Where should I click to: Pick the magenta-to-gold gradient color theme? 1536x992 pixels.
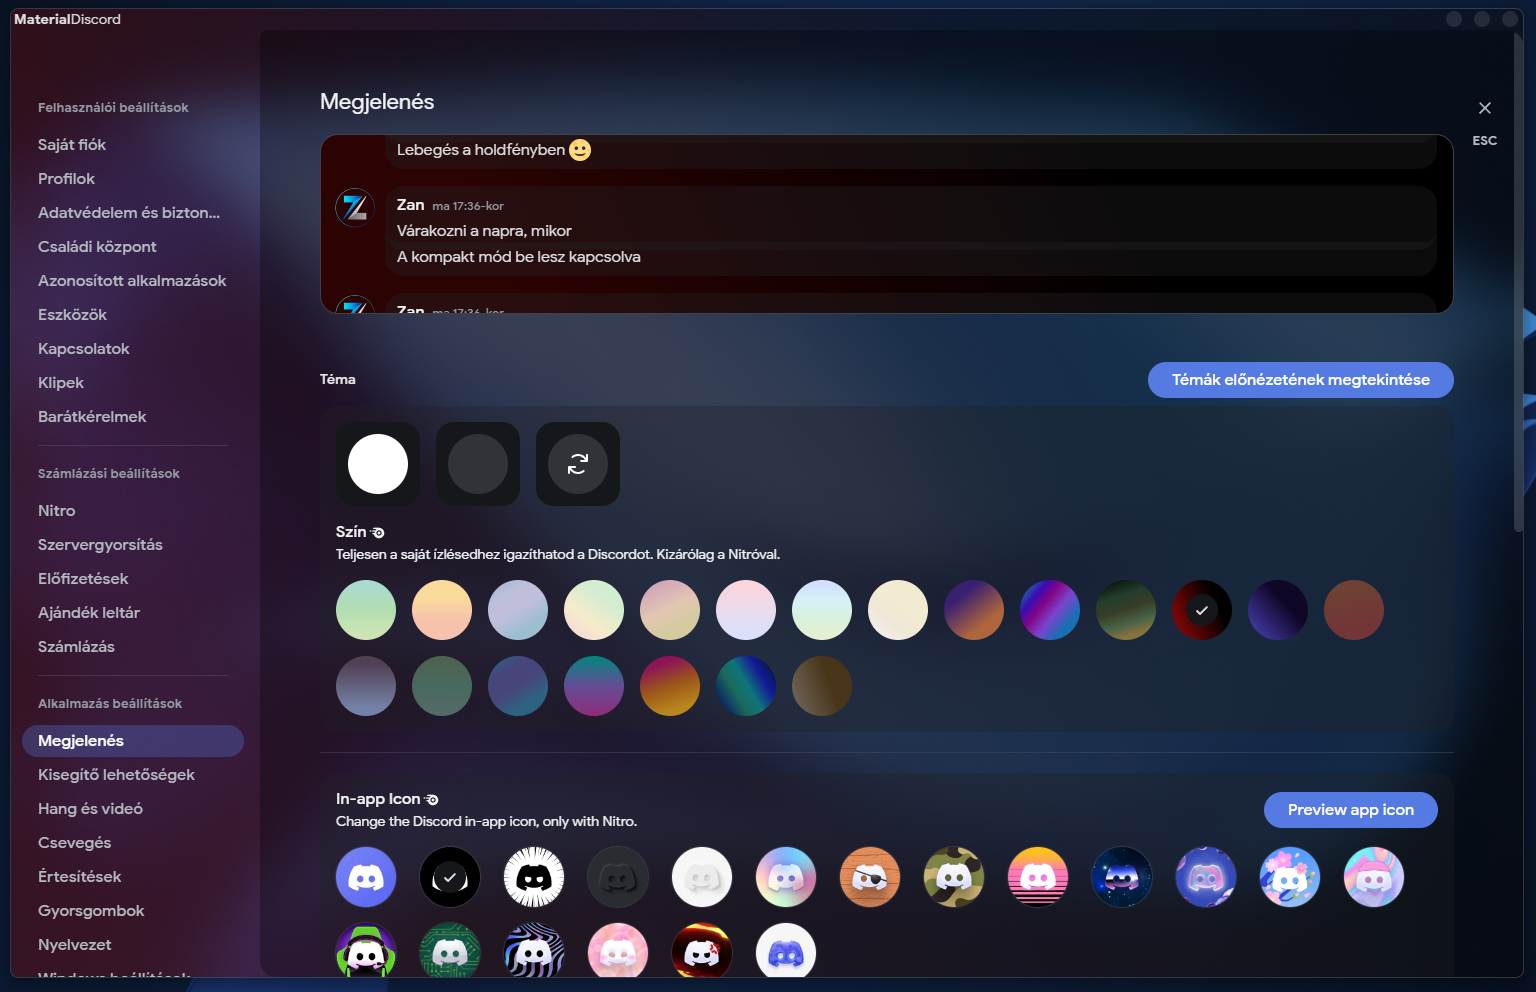pyautogui.click(x=670, y=686)
